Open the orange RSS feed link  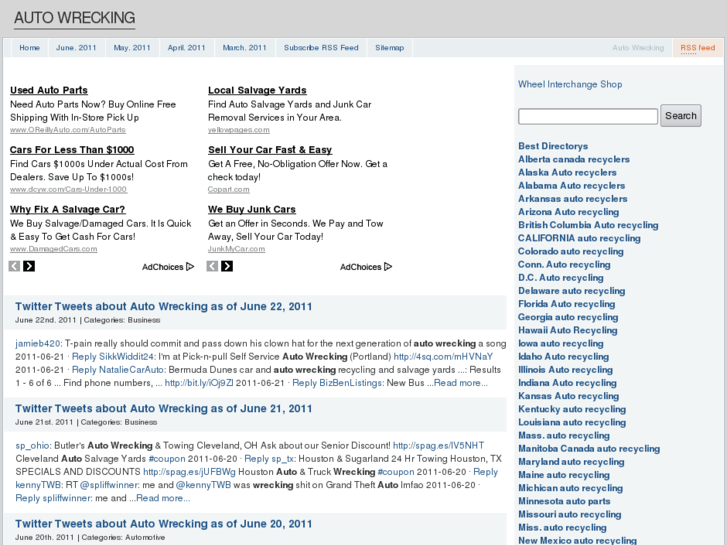click(x=698, y=48)
